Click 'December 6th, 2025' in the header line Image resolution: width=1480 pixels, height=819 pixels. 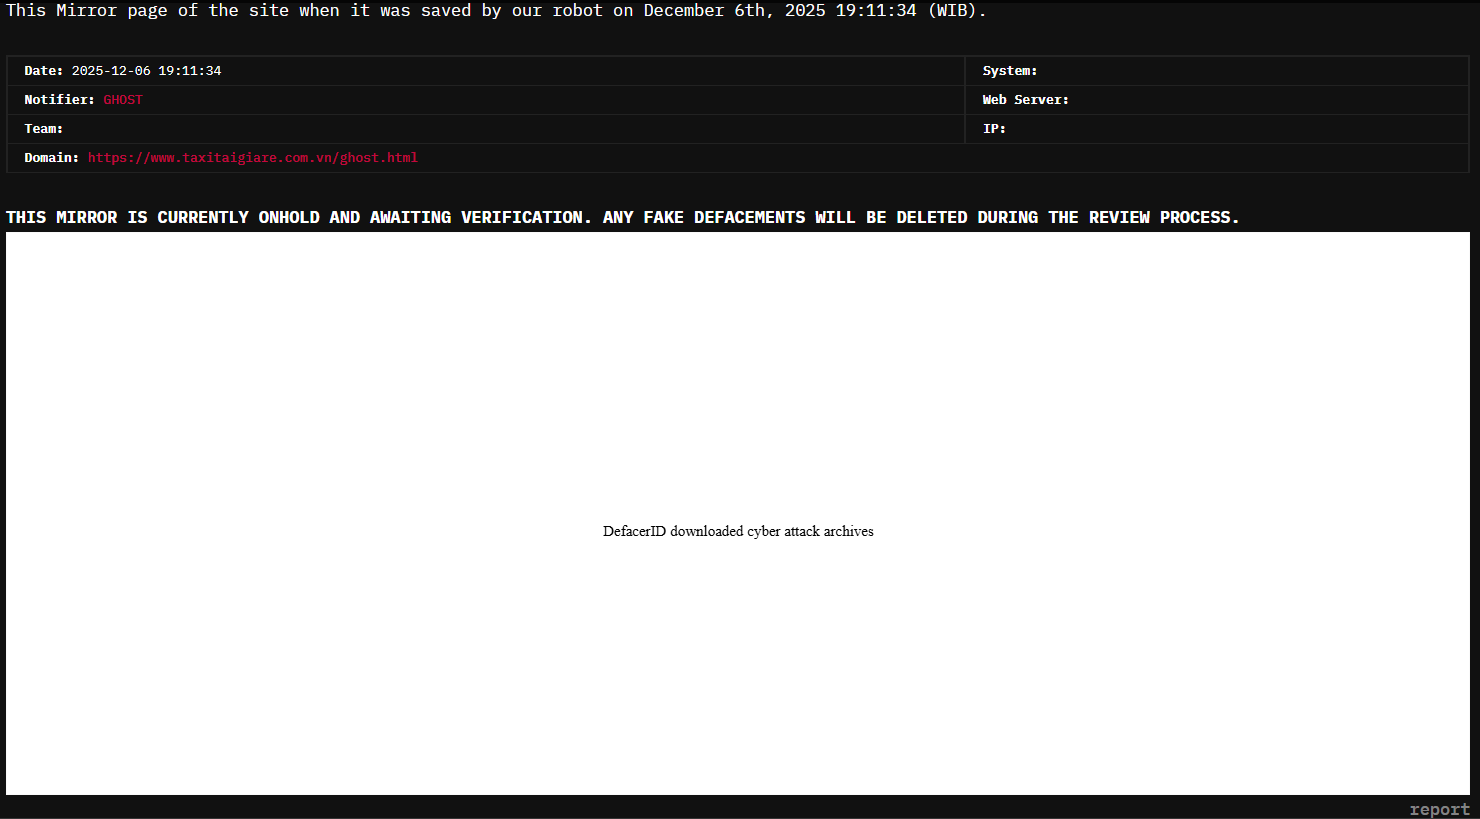734,11
